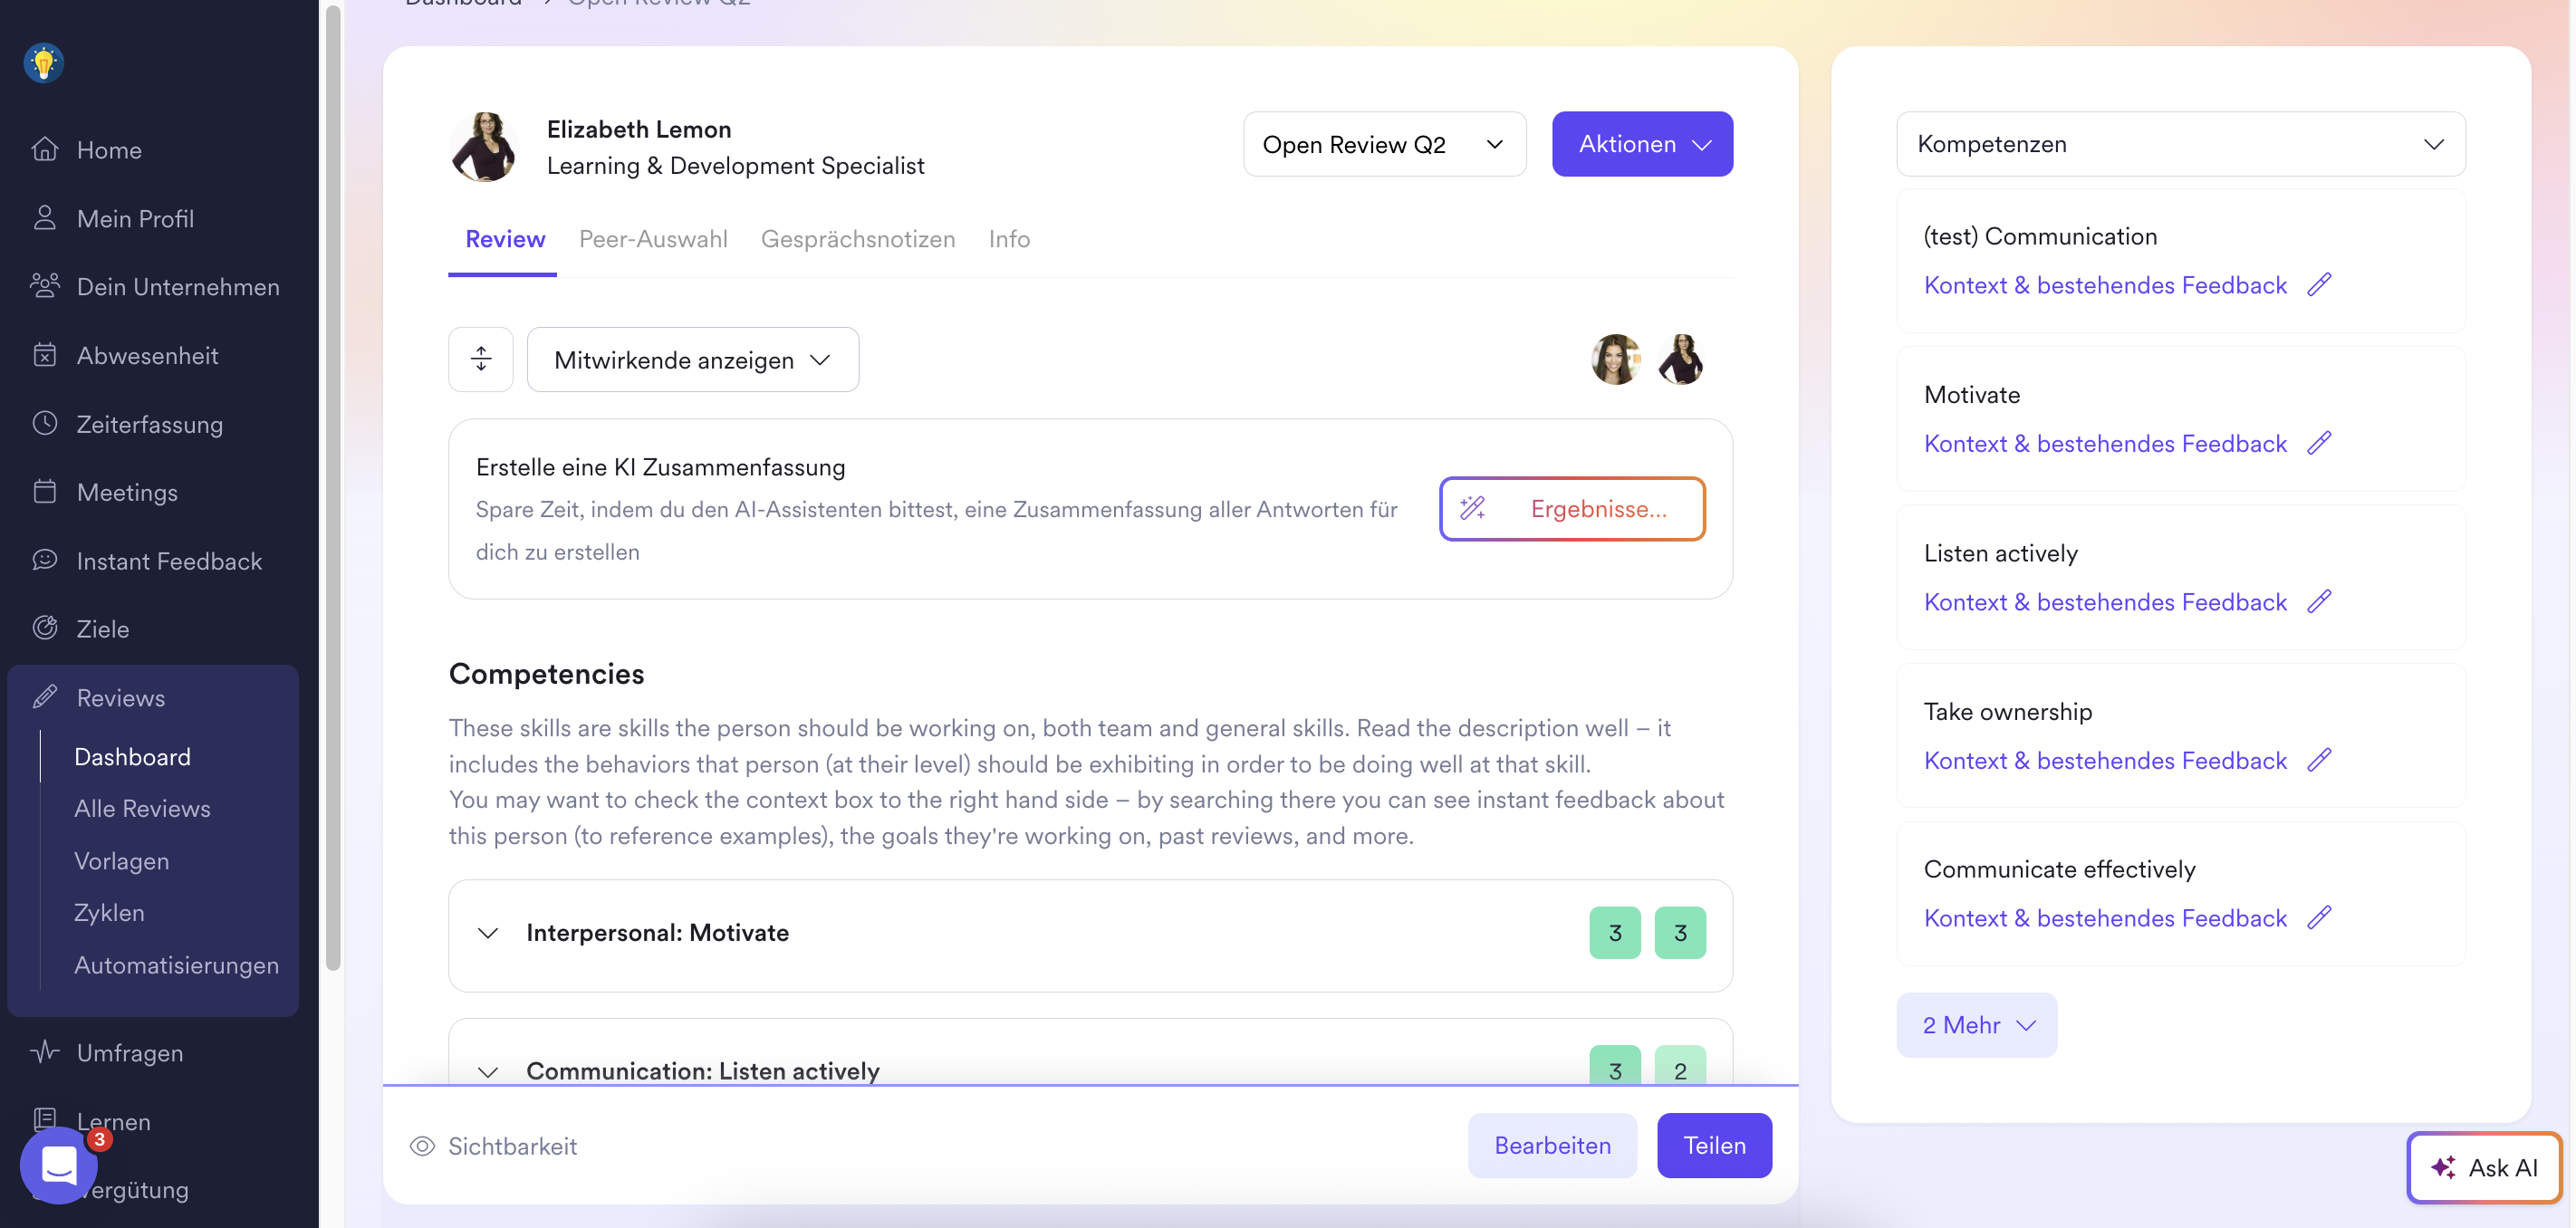Click the Teilen button

point(1713,1146)
